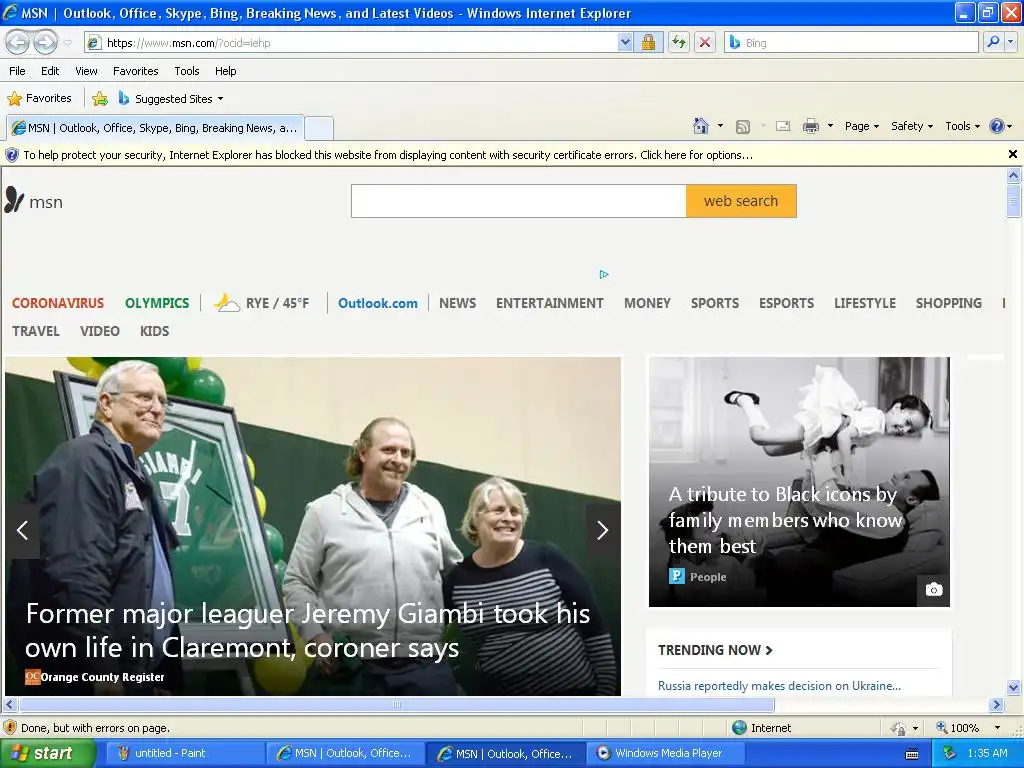Screen dimensions: 1024x768
Task: Click the browser Forward arrow button
Action: pos(45,42)
